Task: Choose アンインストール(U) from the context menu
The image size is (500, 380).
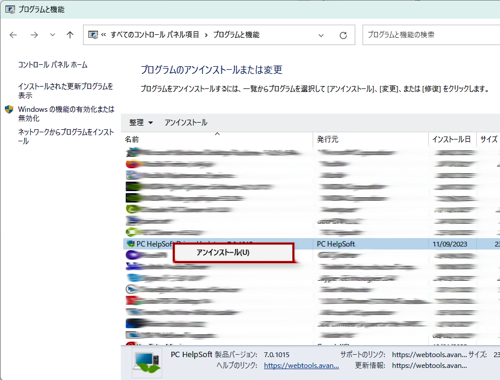Action: point(234,252)
